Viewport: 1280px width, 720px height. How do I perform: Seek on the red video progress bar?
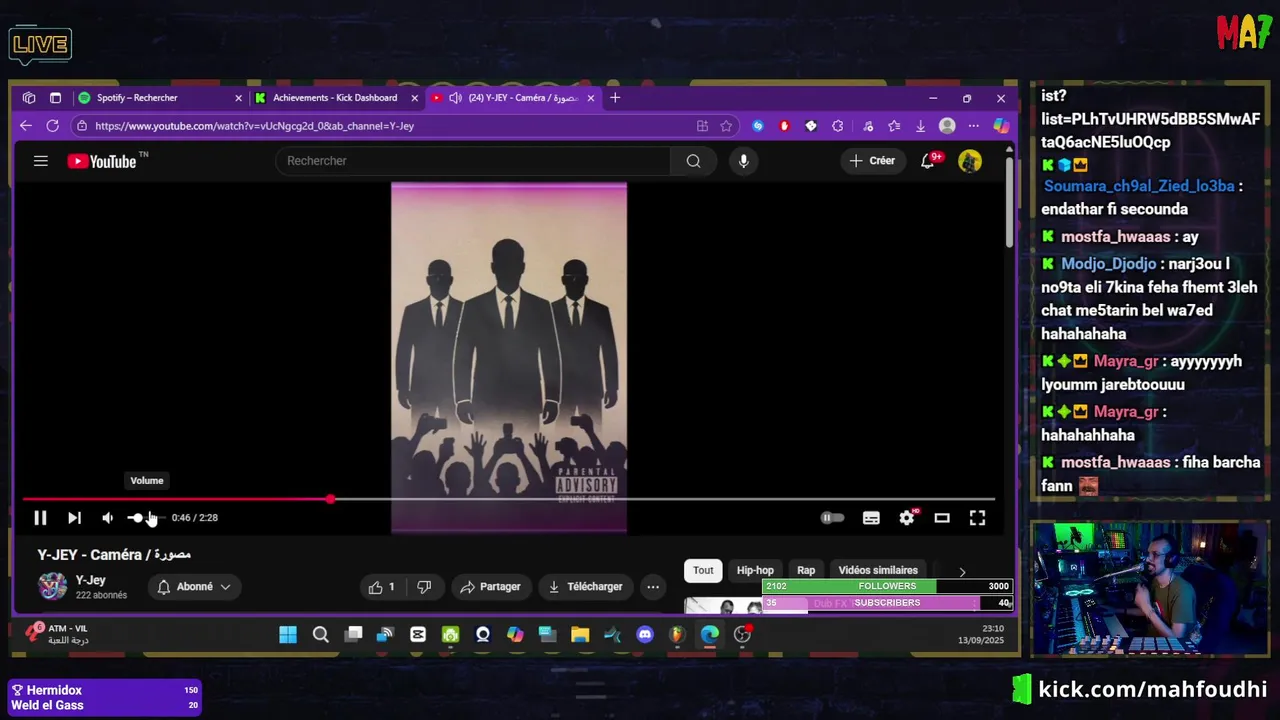pos(508,499)
